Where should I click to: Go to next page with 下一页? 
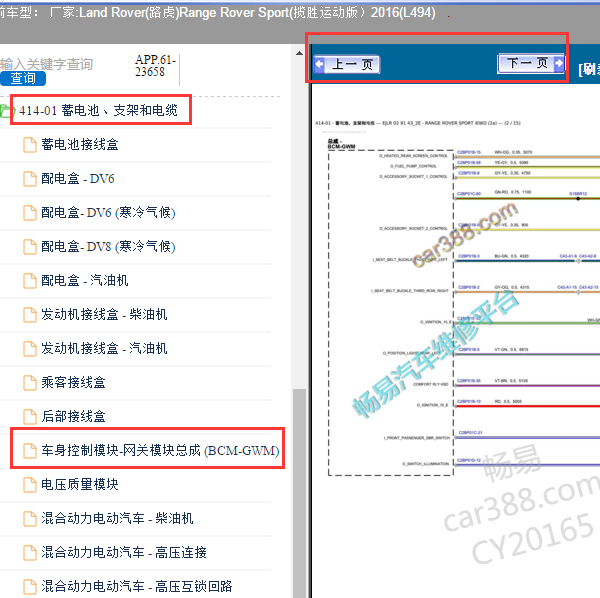(x=531, y=63)
